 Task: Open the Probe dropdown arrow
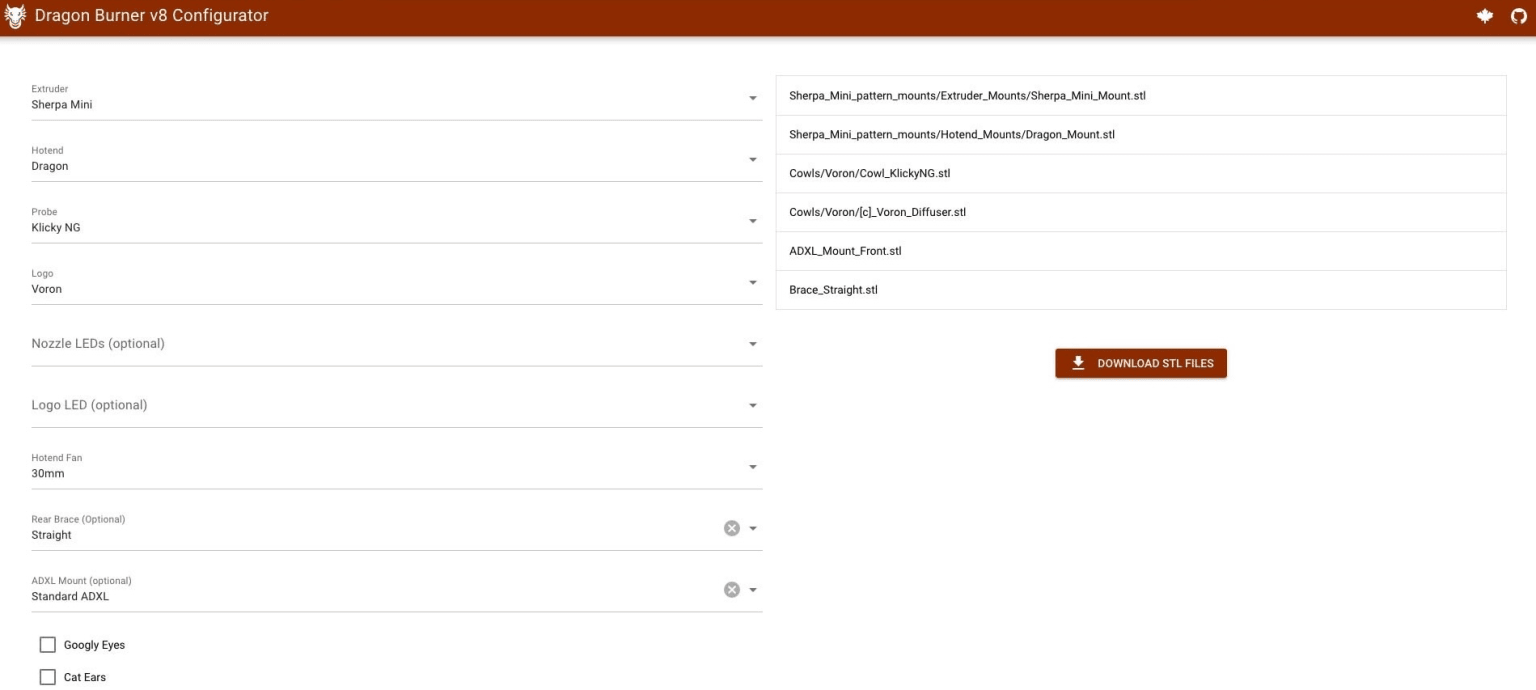click(x=753, y=221)
